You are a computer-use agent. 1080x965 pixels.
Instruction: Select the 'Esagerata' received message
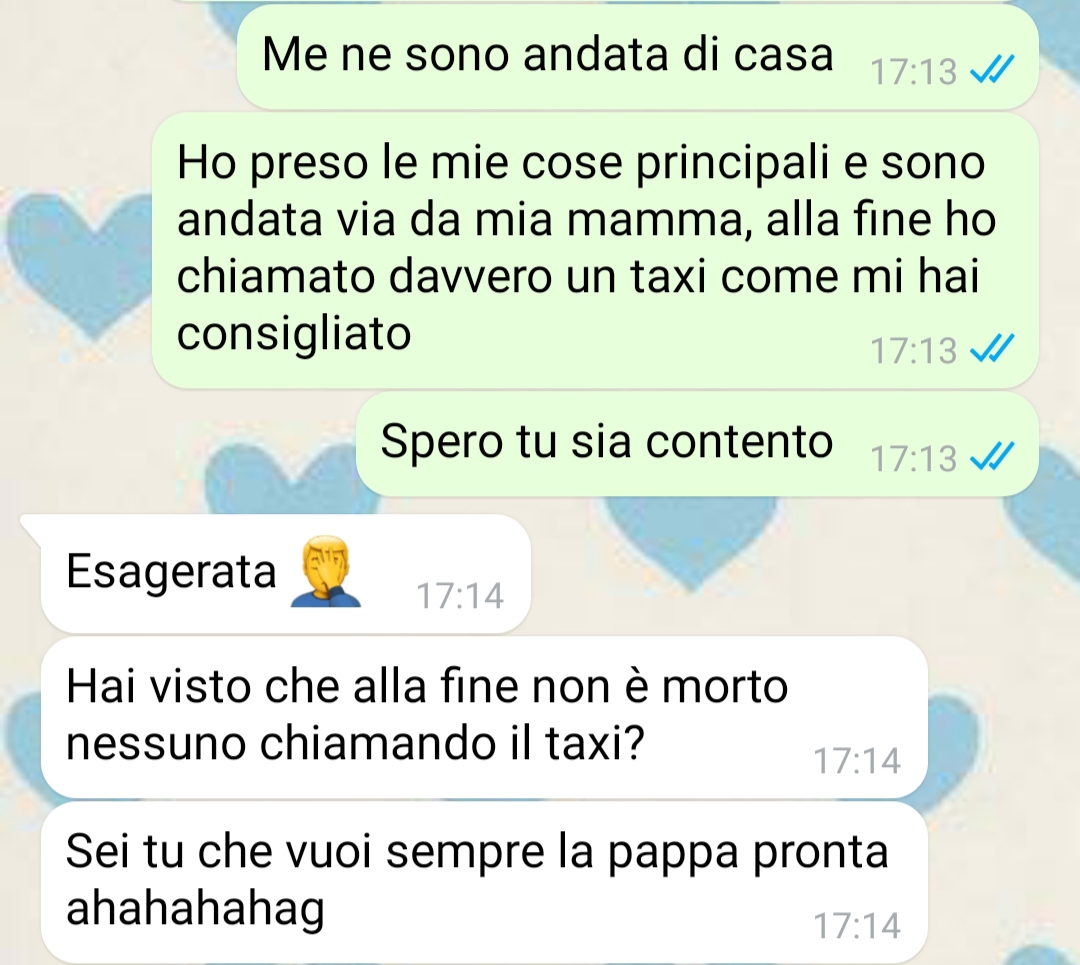286,573
